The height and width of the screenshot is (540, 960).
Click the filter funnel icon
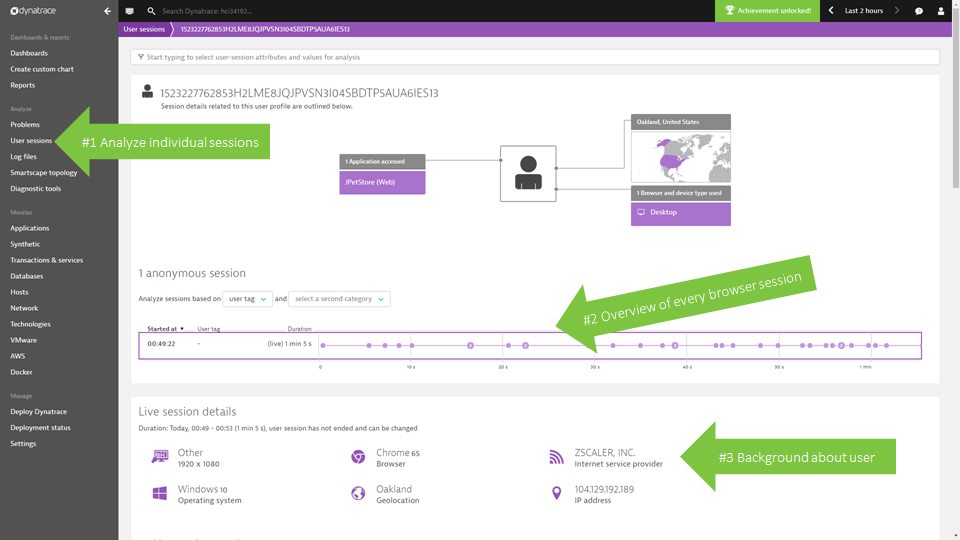click(x=141, y=57)
